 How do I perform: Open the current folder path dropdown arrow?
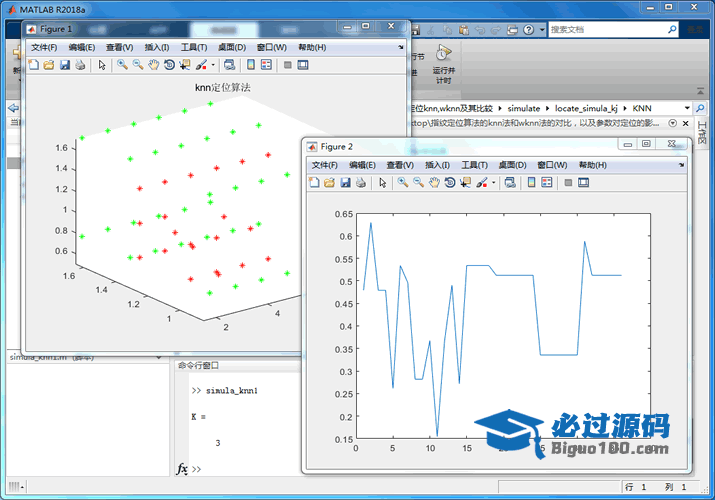(x=687, y=107)
